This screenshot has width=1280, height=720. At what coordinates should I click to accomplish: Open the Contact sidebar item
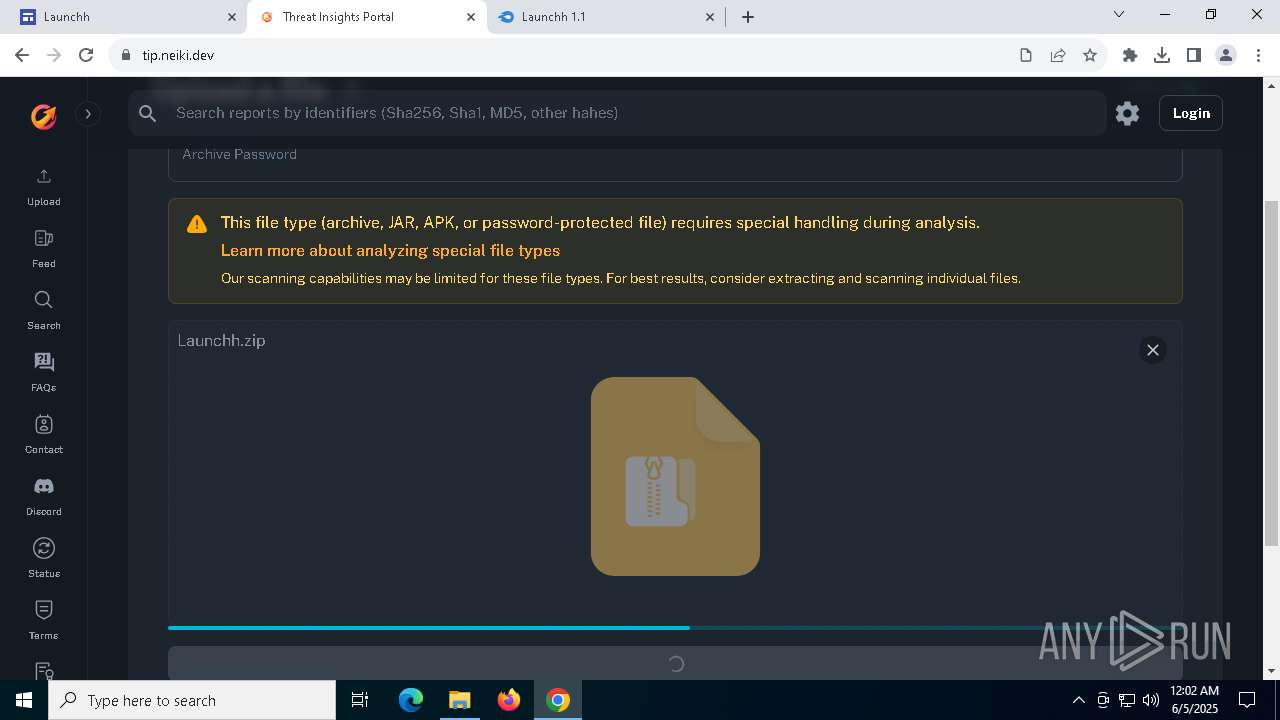tap(43, 435)
